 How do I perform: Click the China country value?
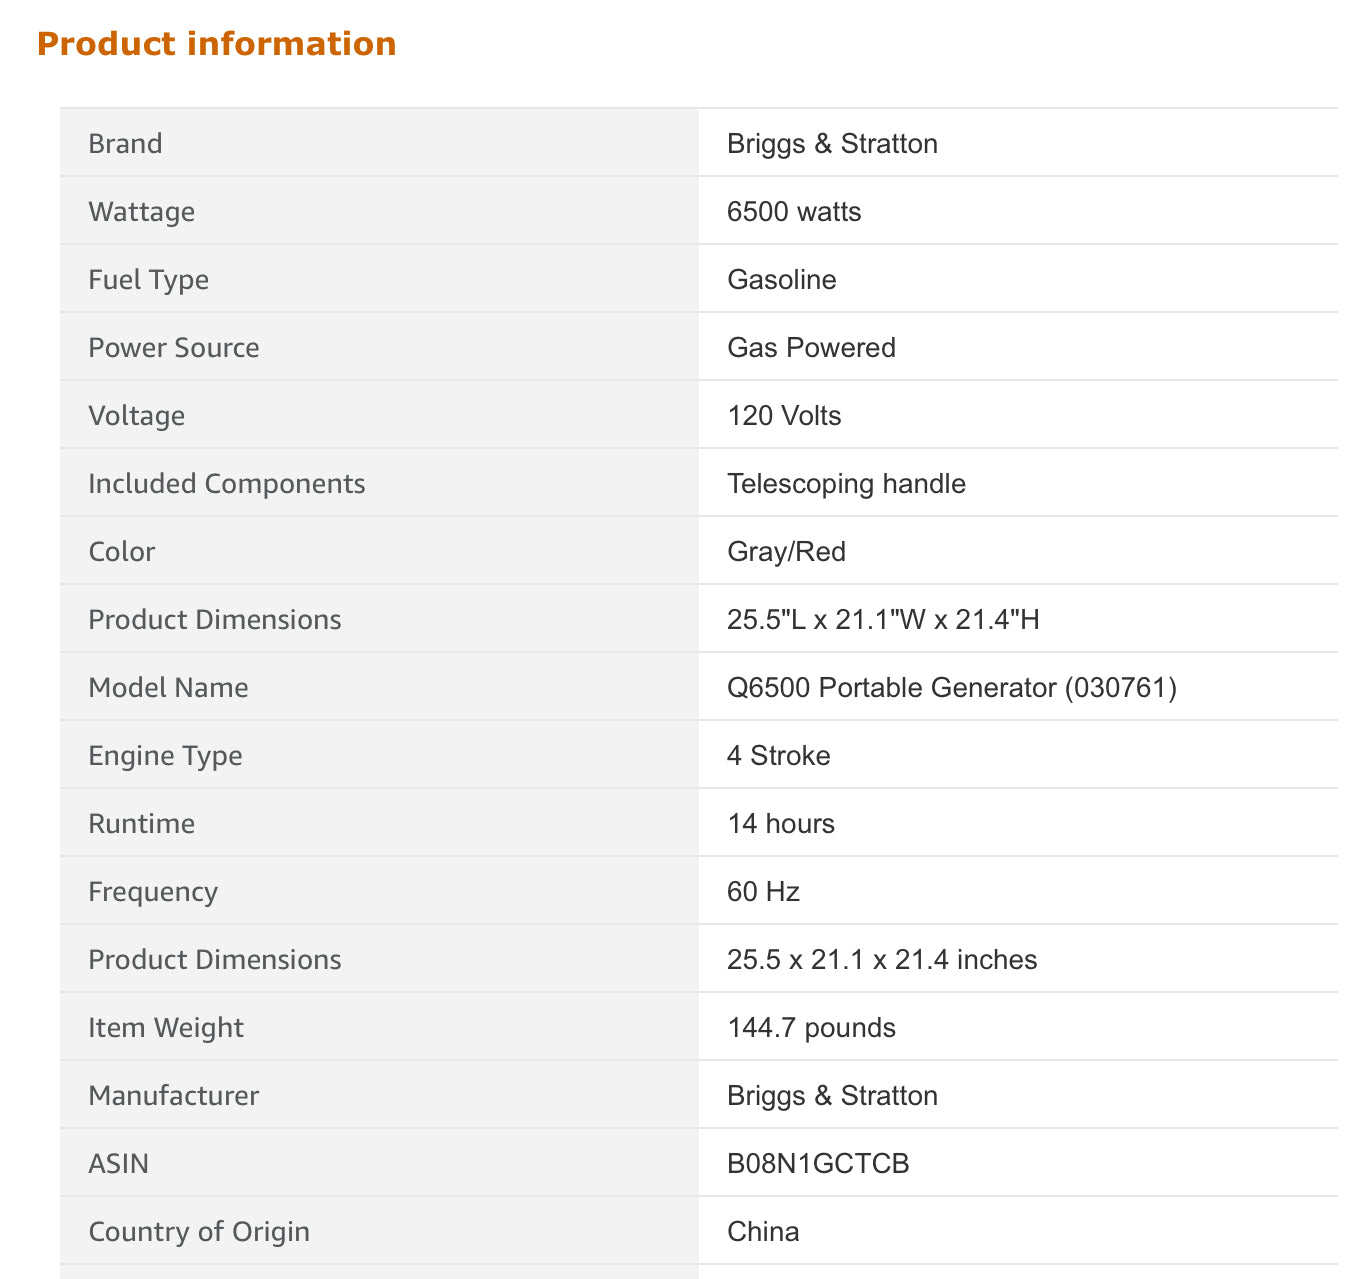(763, 1232)
